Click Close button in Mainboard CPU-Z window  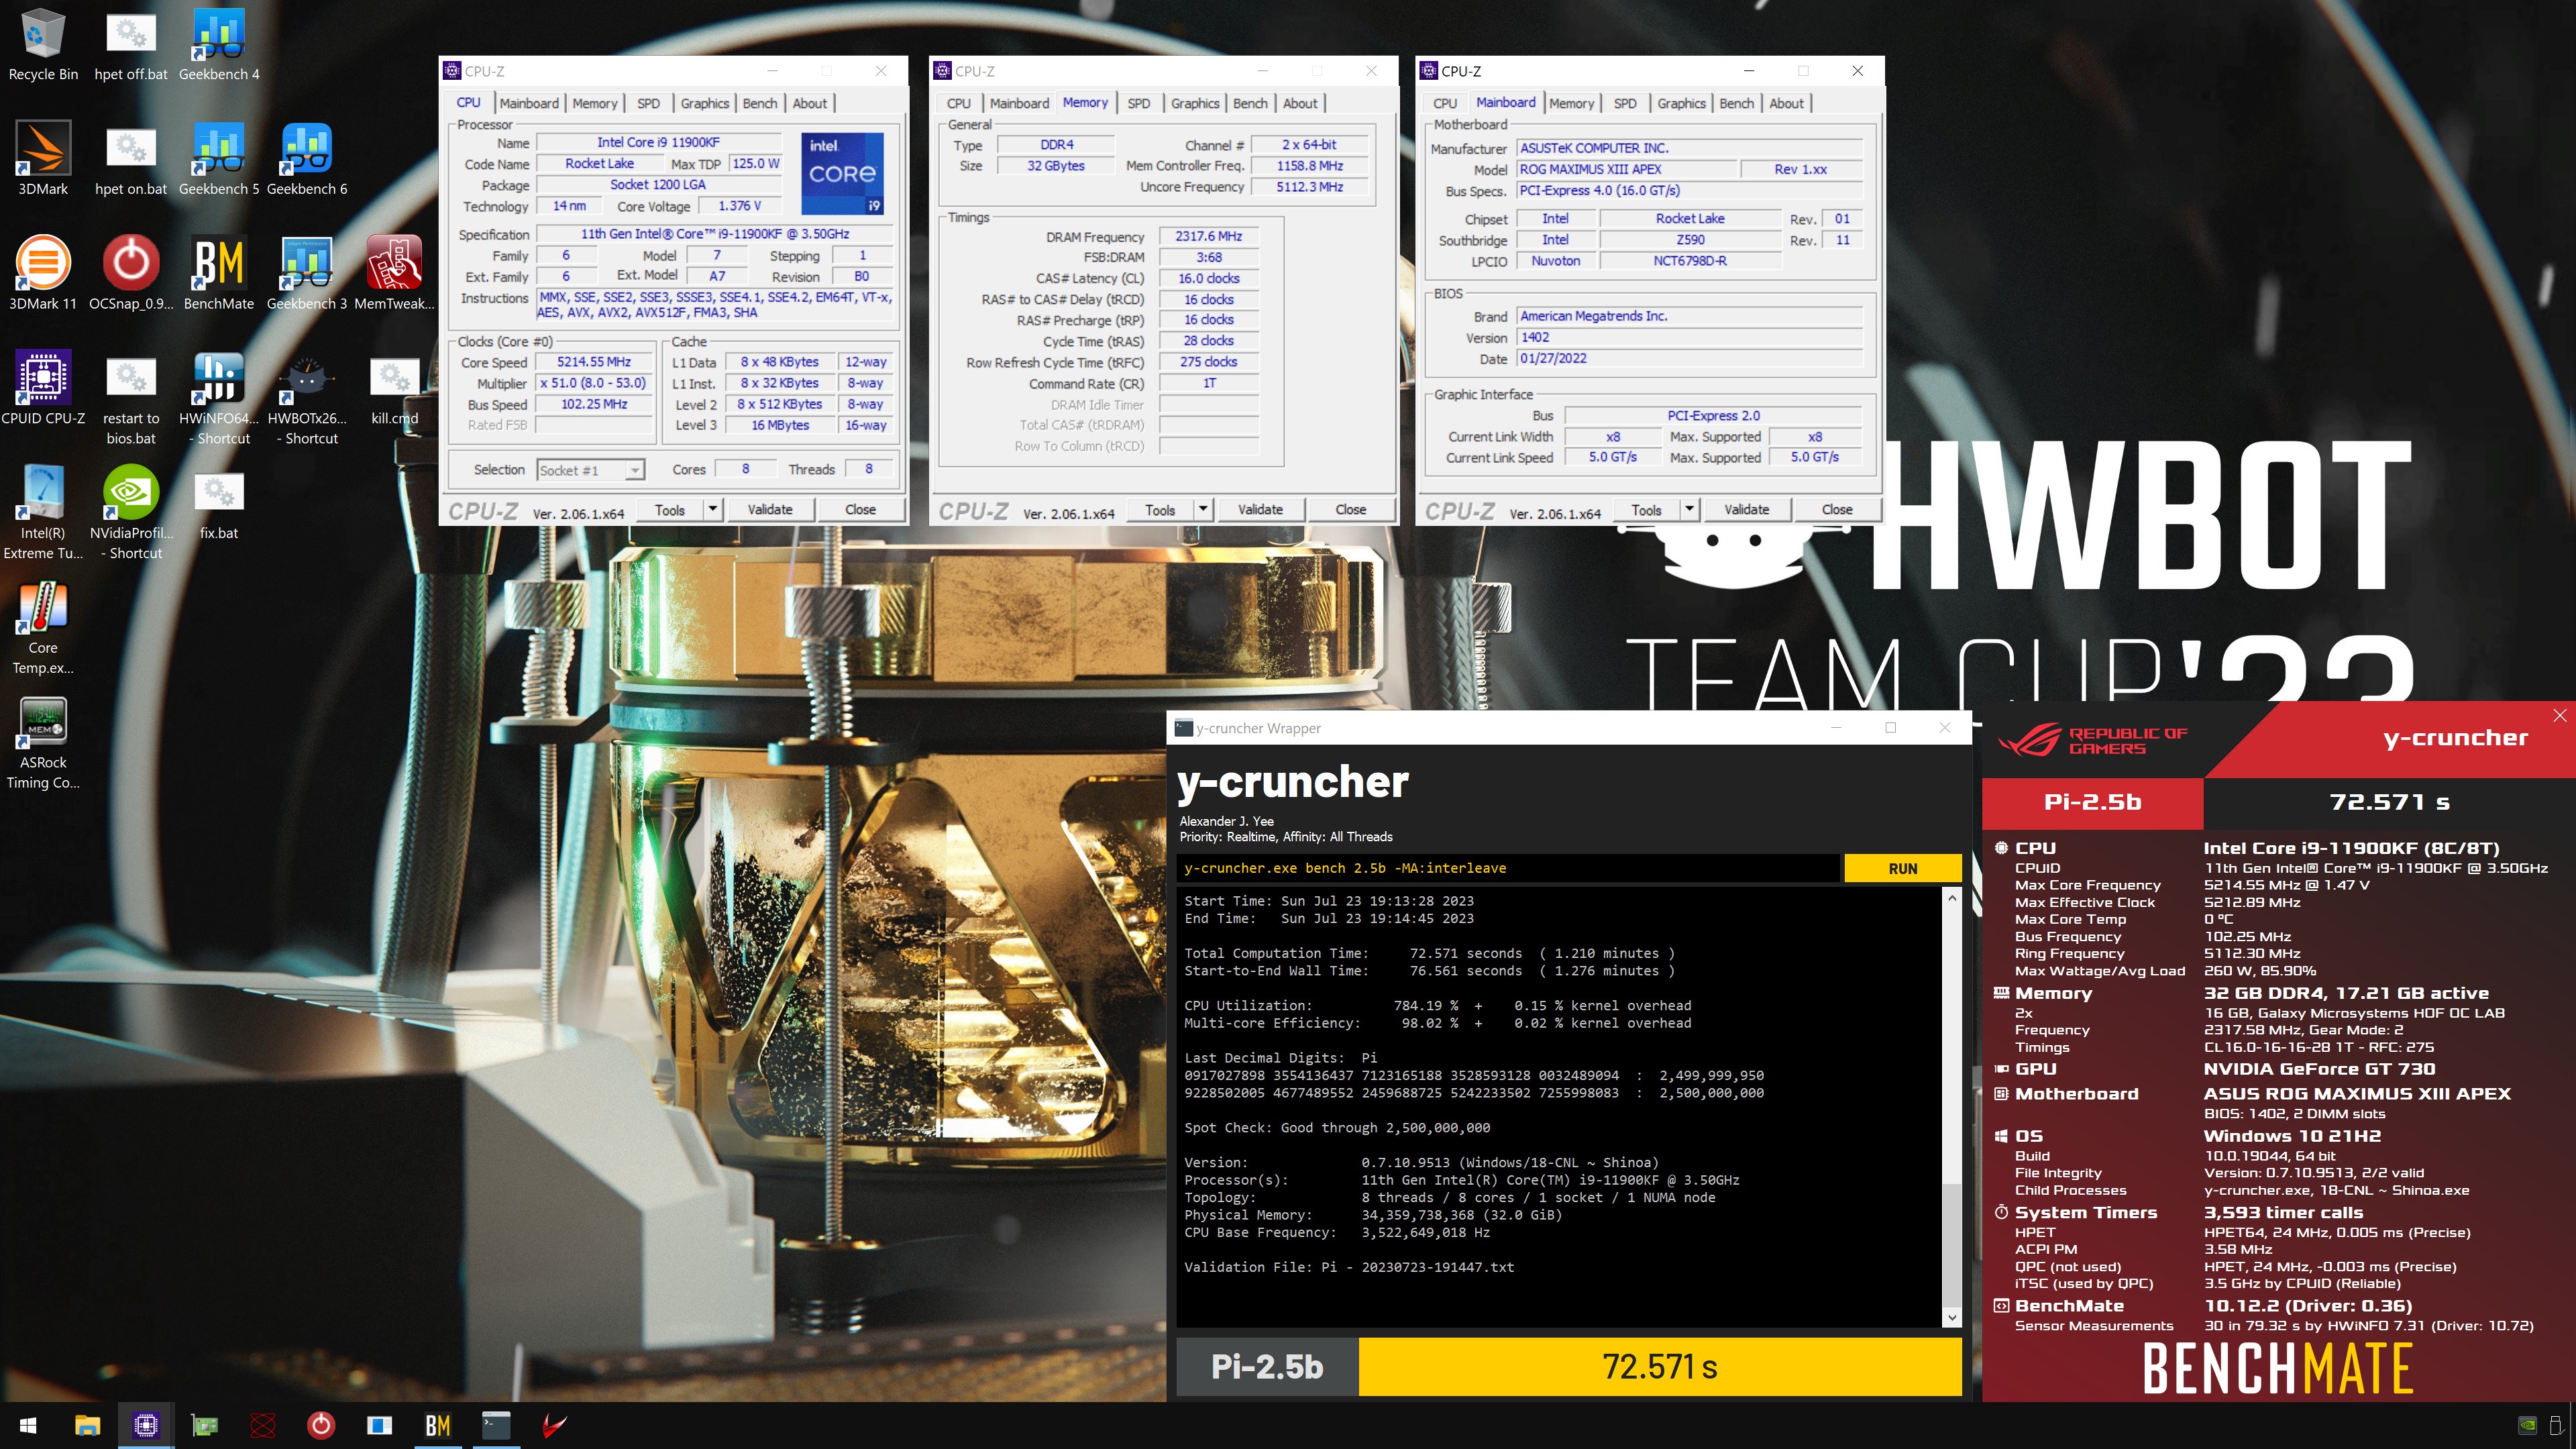[x=1836, y=509]
